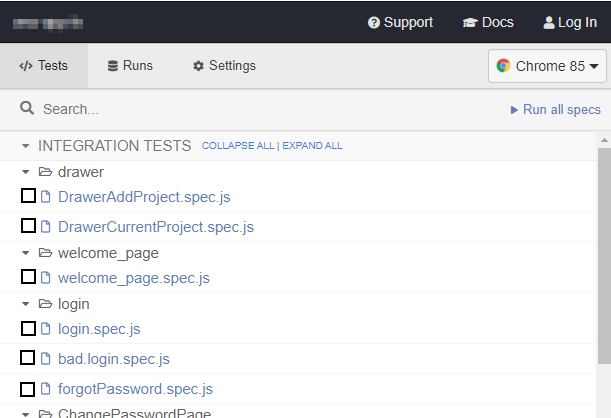611x418 pixels.
Task: Click file icon beside welcome_page.spec.js
Action: 46,277
